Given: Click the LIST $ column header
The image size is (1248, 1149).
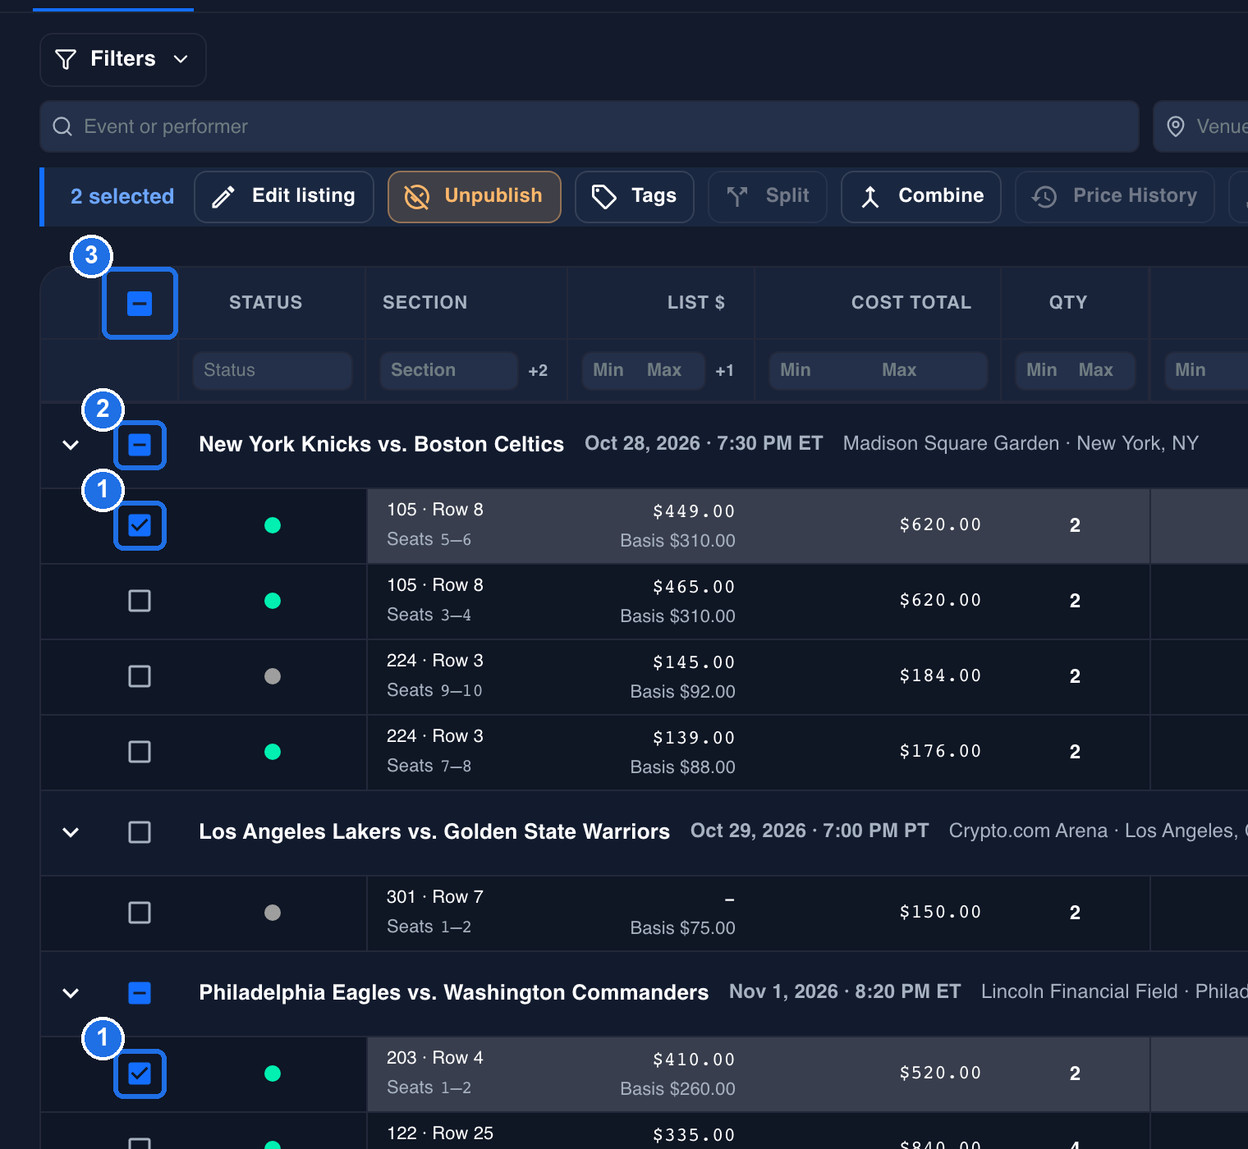Looking at the screenshot, I should (696, 303).
